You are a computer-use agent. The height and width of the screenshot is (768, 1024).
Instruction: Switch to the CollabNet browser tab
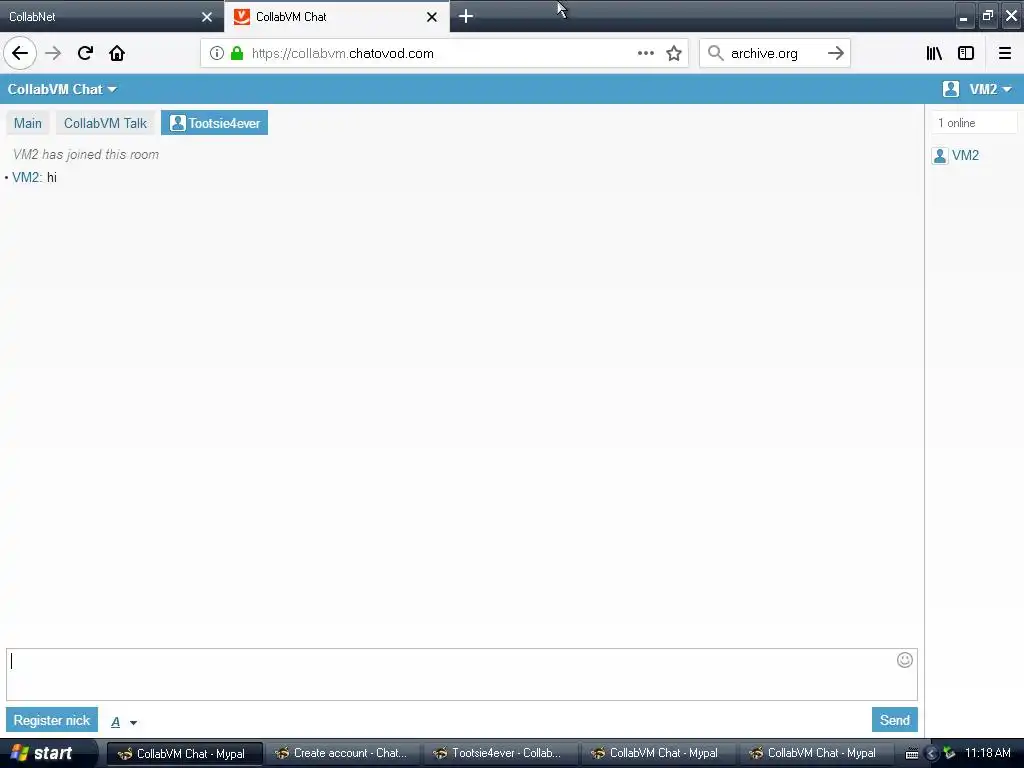(x=112, y=16)
